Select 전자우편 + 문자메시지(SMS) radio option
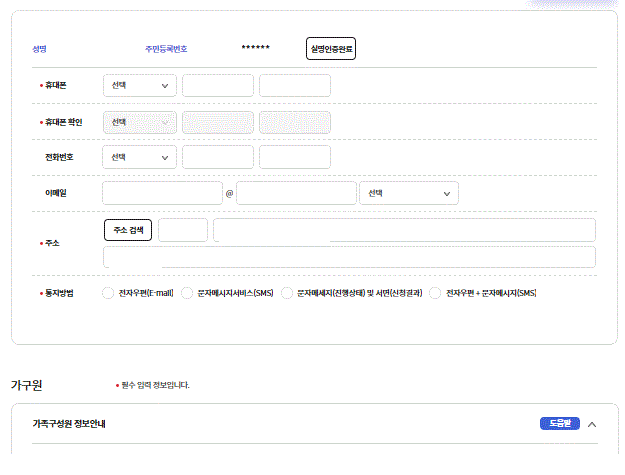This screenshot has height=475, width=625. point(435,293)
